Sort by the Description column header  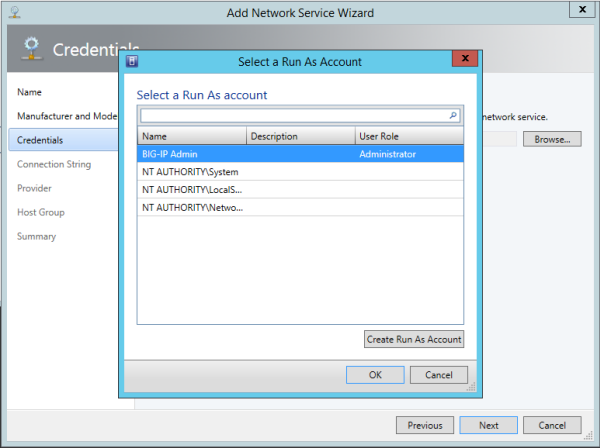point(300,136)
